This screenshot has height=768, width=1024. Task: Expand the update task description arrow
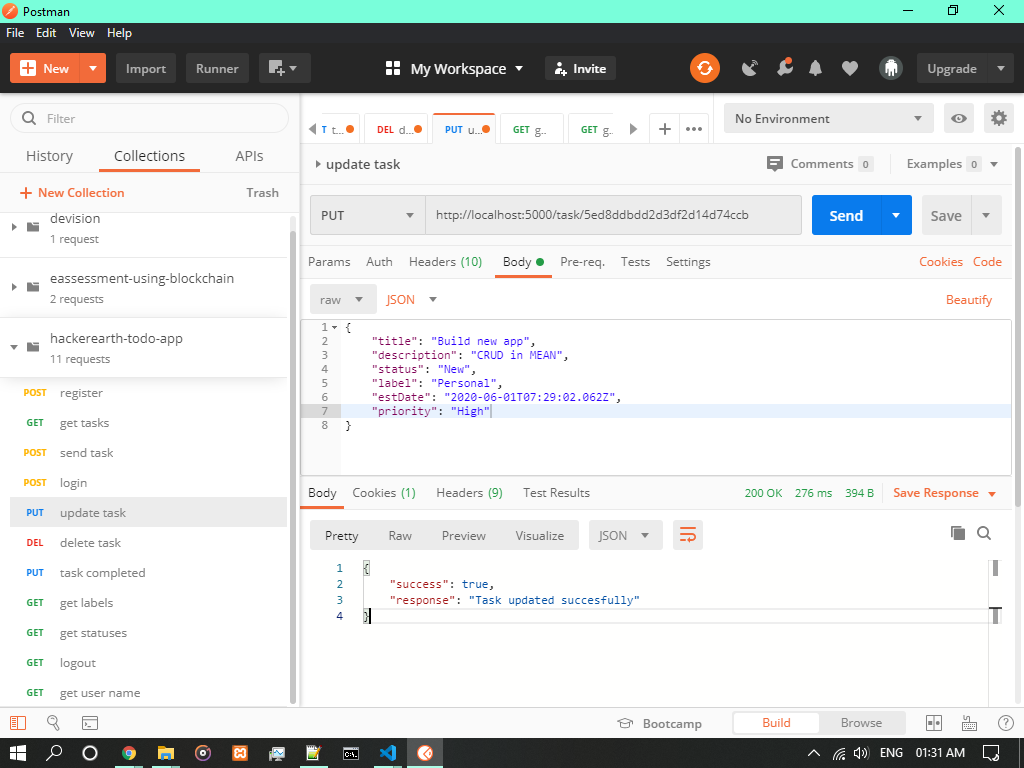[x=318, y=165]
